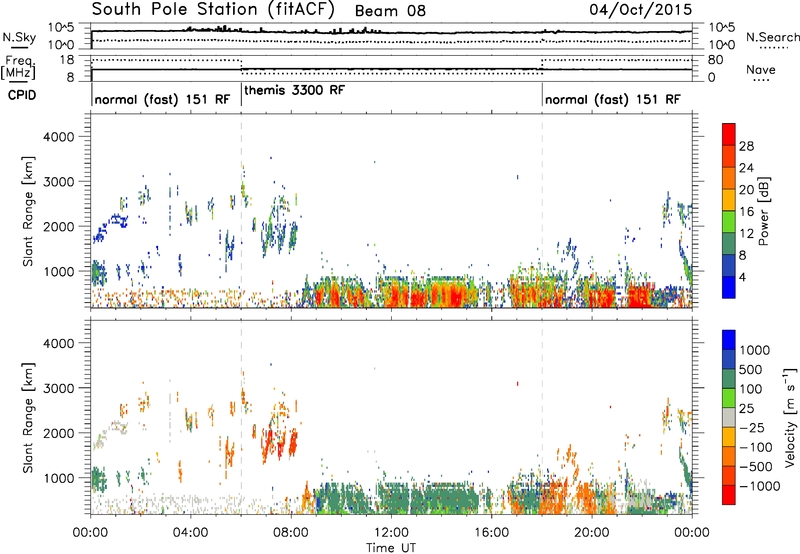Click the 'Beam 08' label

[x=390, y=11]
